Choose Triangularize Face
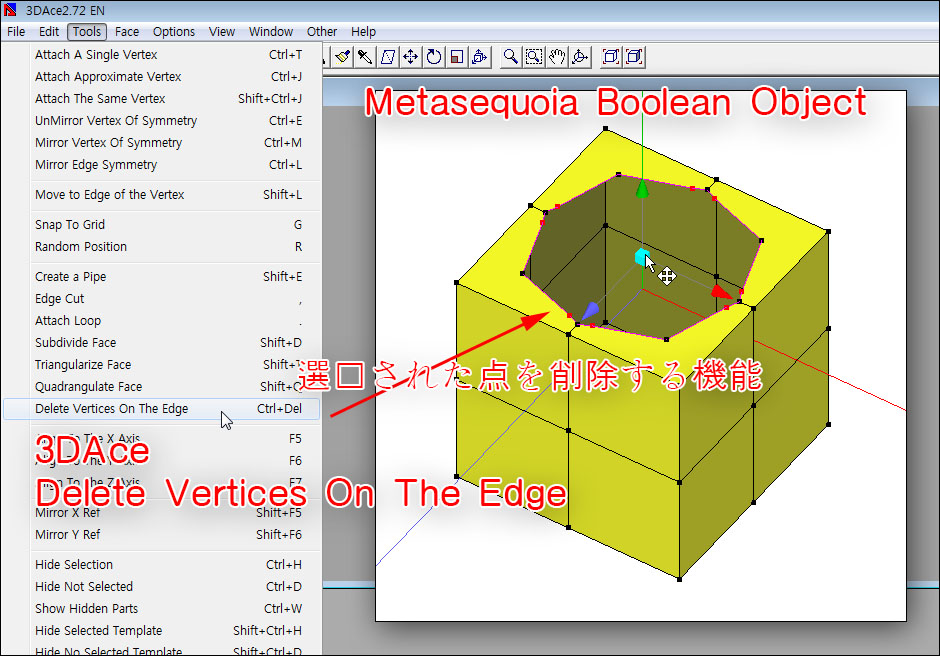 (x=161, y=365)
